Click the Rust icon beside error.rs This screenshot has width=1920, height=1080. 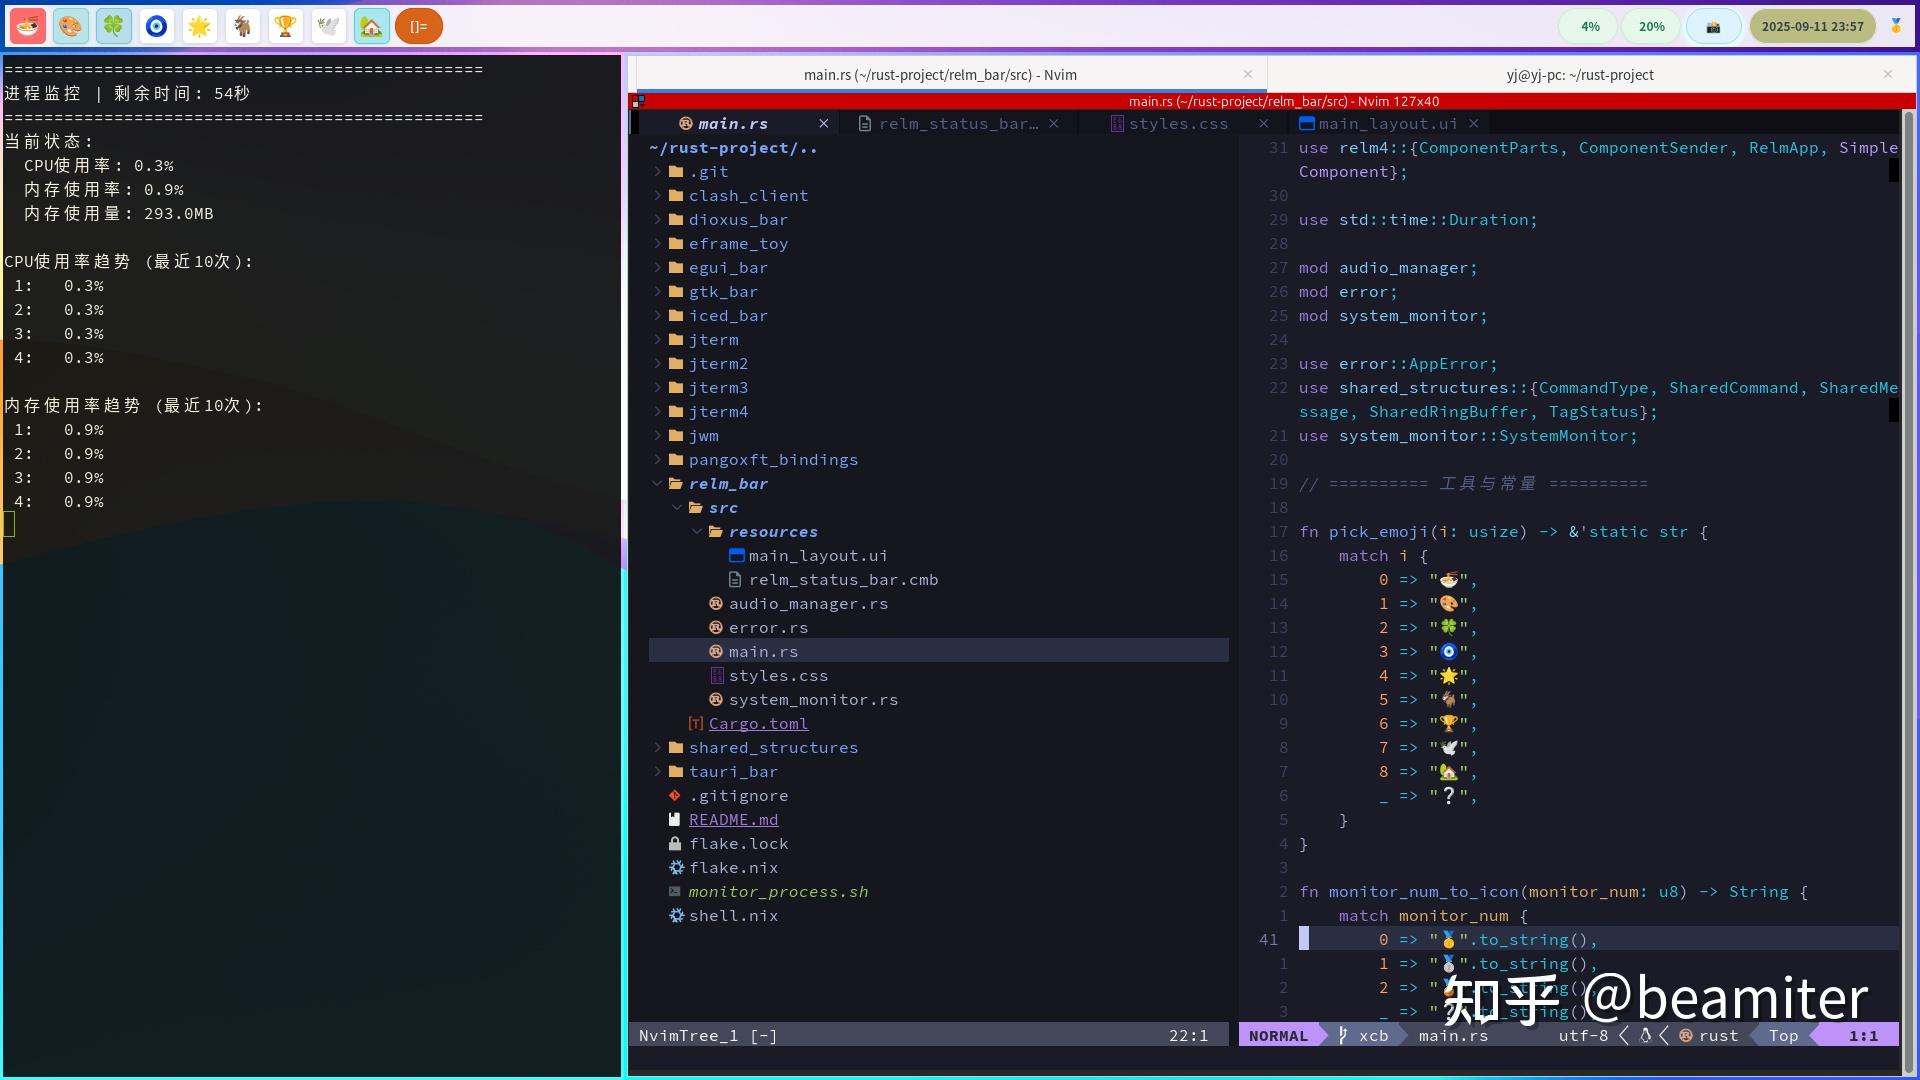click(x=716, y=628)
